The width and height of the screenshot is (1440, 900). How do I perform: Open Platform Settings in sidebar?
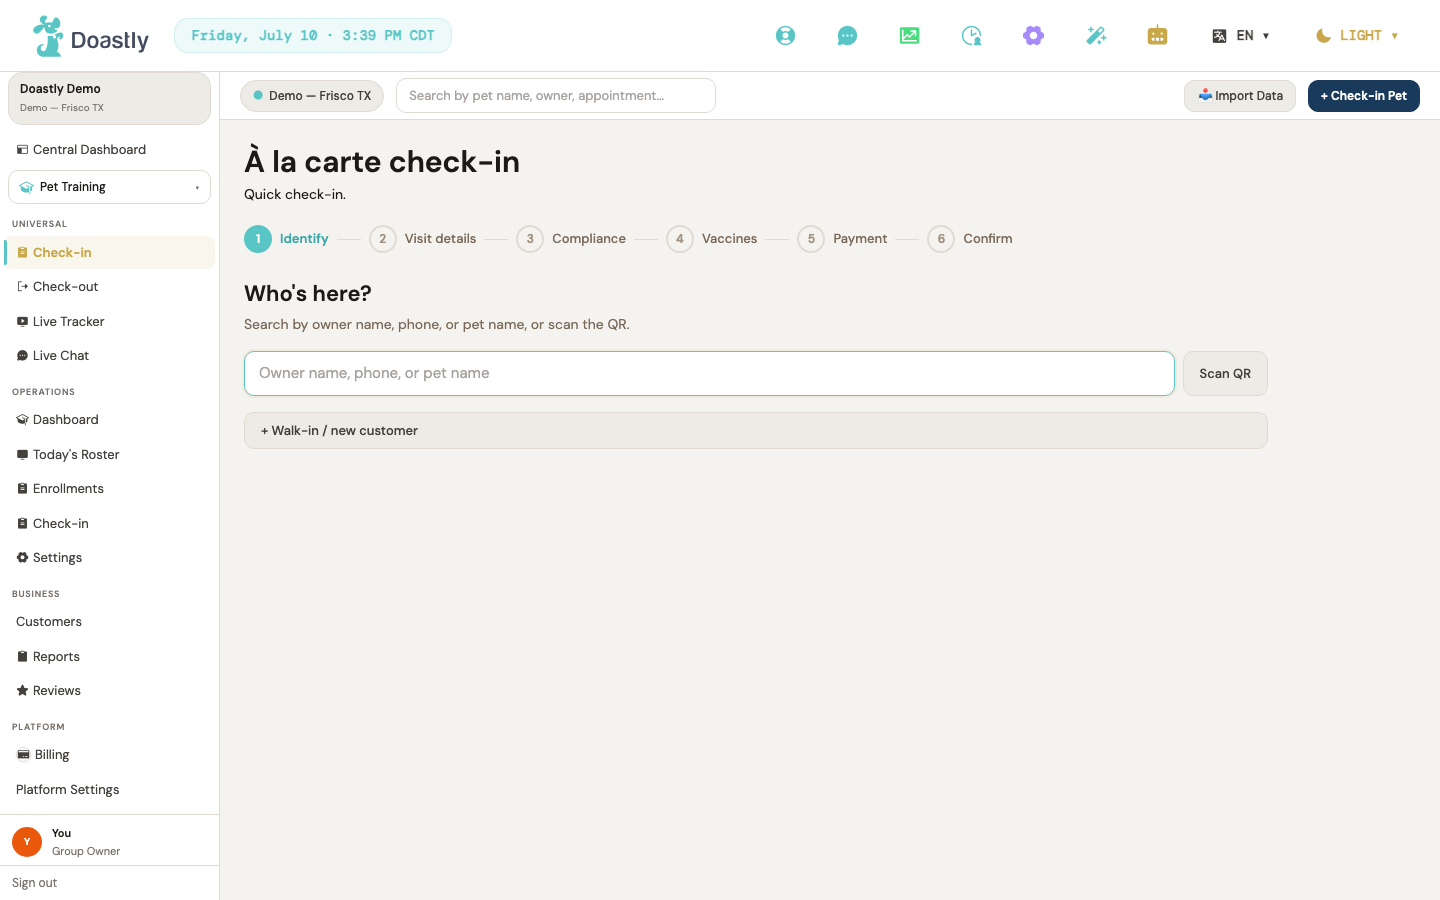tap(110, 789)
